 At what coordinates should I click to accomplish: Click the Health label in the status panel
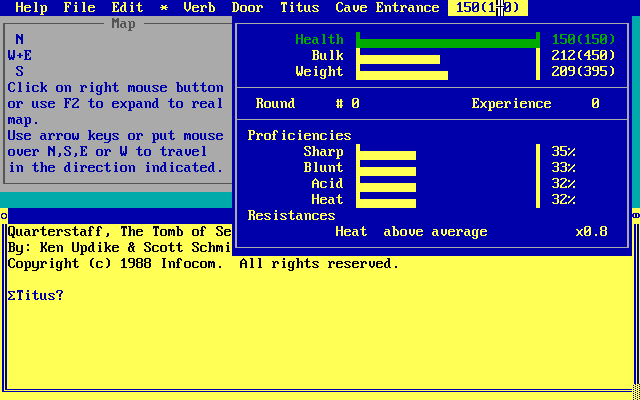click(319, 40)
